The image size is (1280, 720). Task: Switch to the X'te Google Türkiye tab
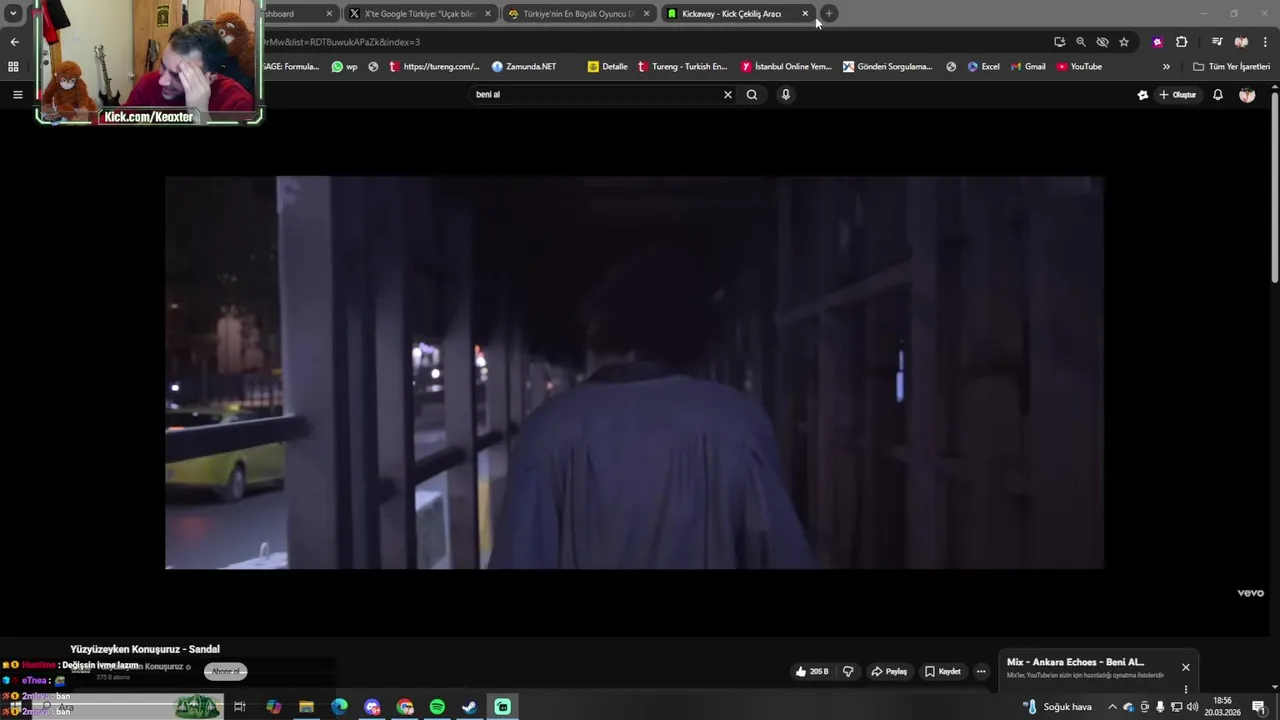(419, 14)
